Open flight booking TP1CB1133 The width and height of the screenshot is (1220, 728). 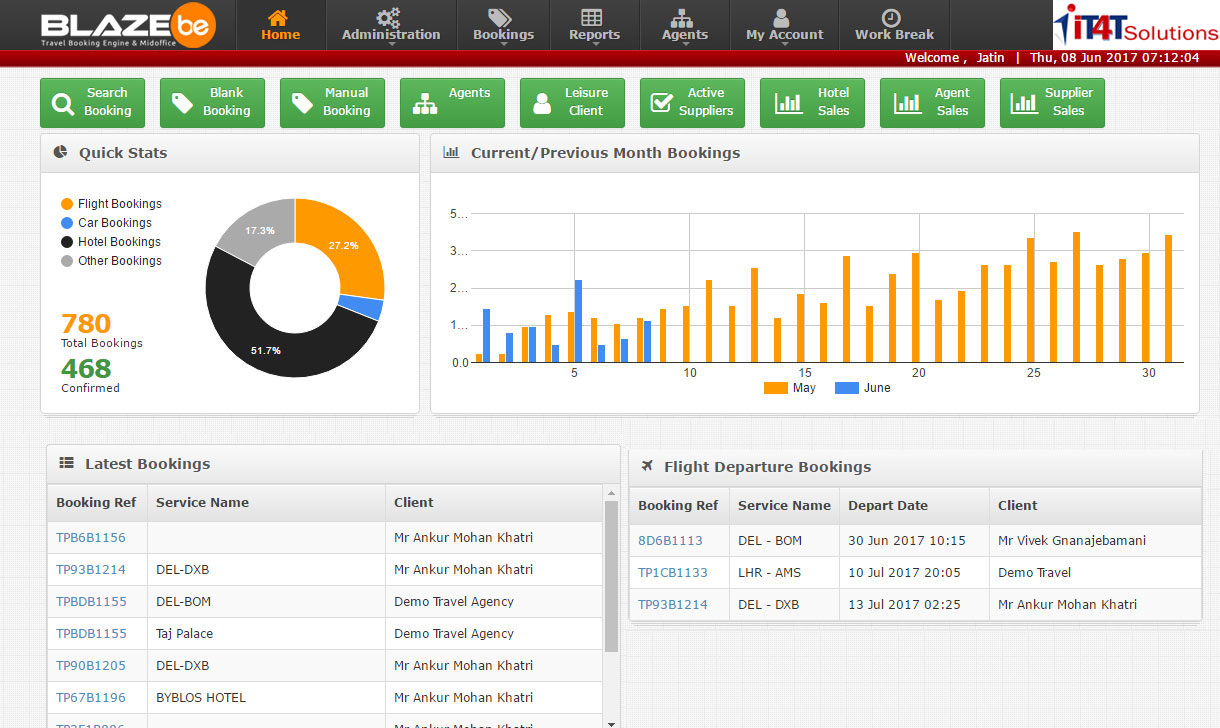(673, 573)
